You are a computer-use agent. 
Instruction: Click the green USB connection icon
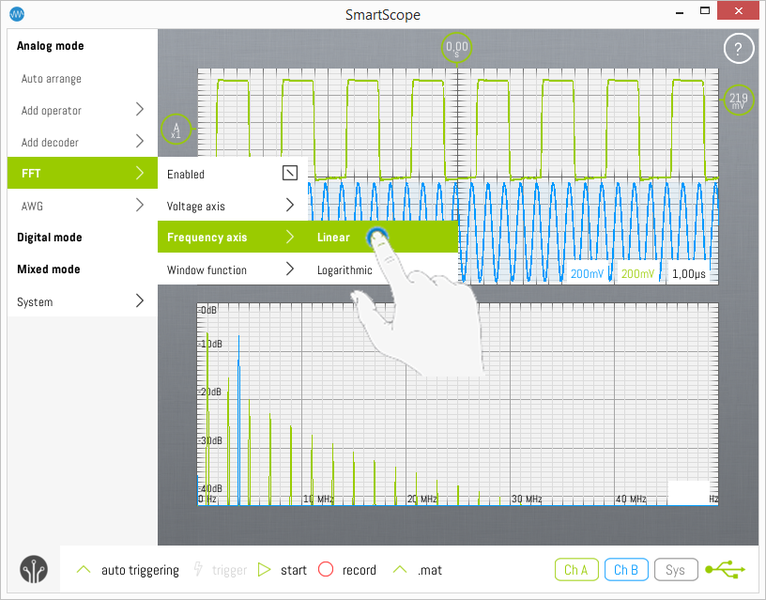pyautogui.click(x=725, y=569)
